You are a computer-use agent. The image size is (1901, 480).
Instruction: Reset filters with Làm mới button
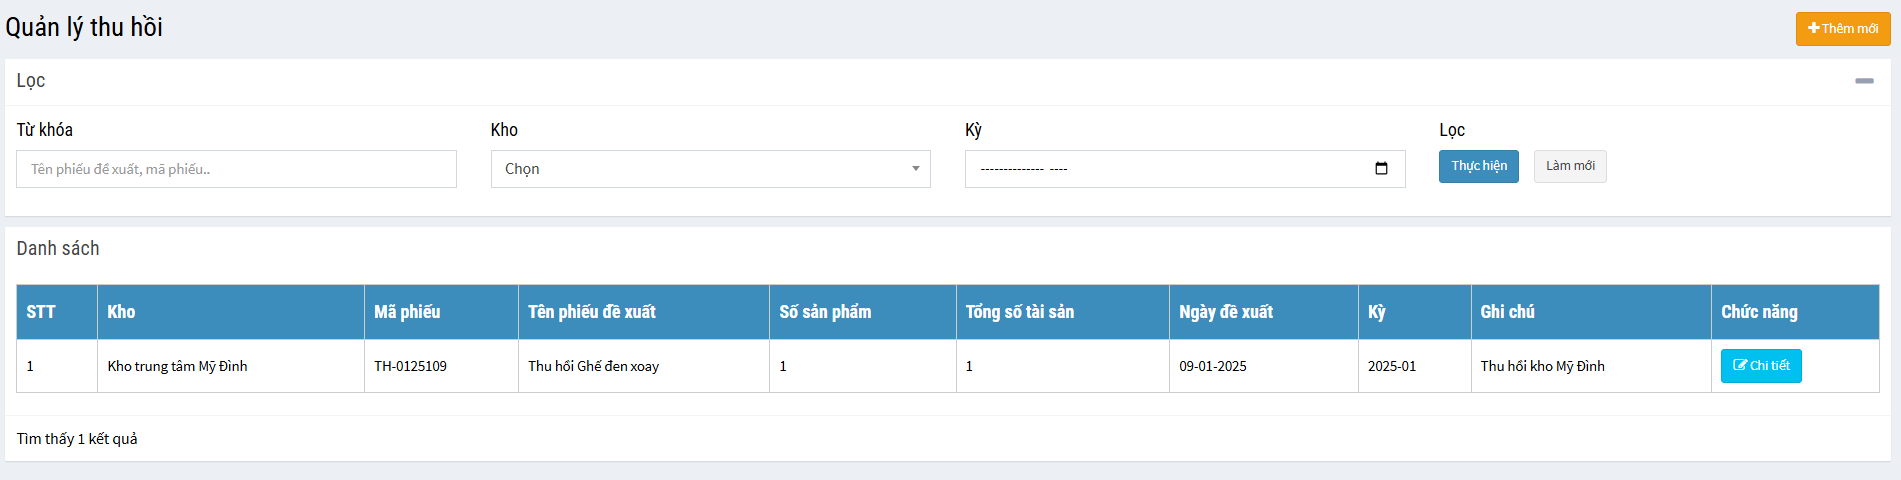1570,166
